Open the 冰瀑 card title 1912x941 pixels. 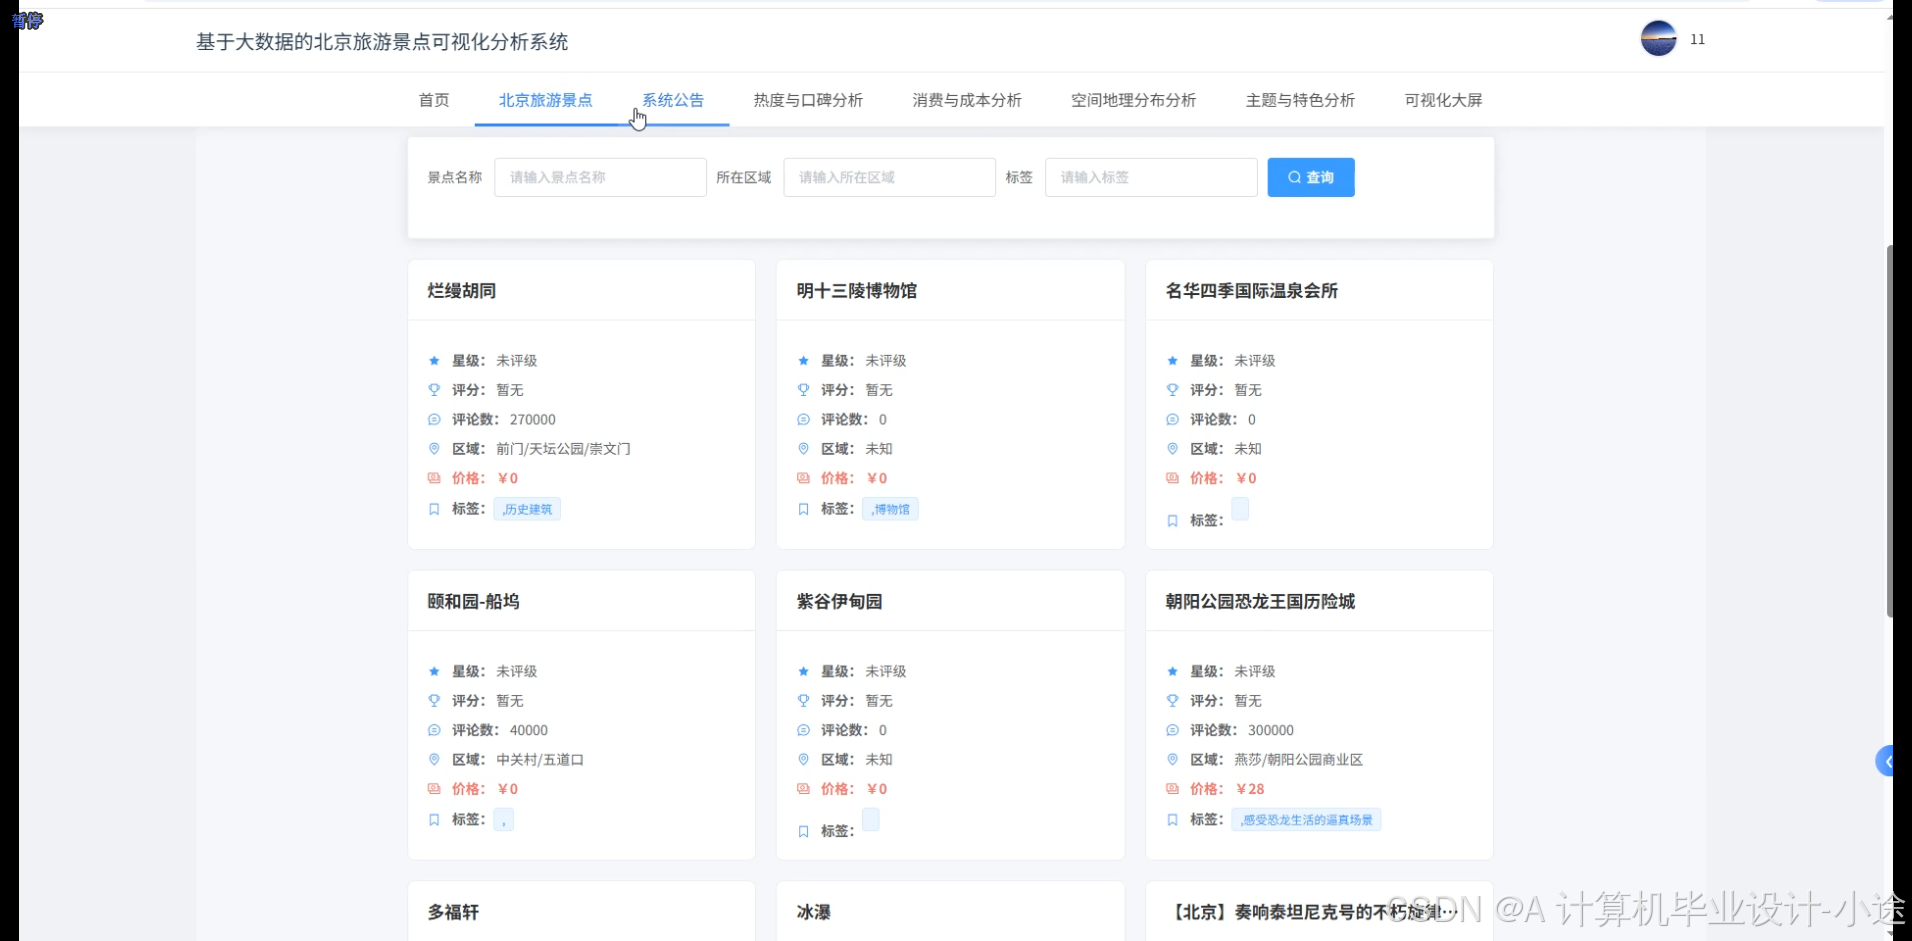point(813,912)
